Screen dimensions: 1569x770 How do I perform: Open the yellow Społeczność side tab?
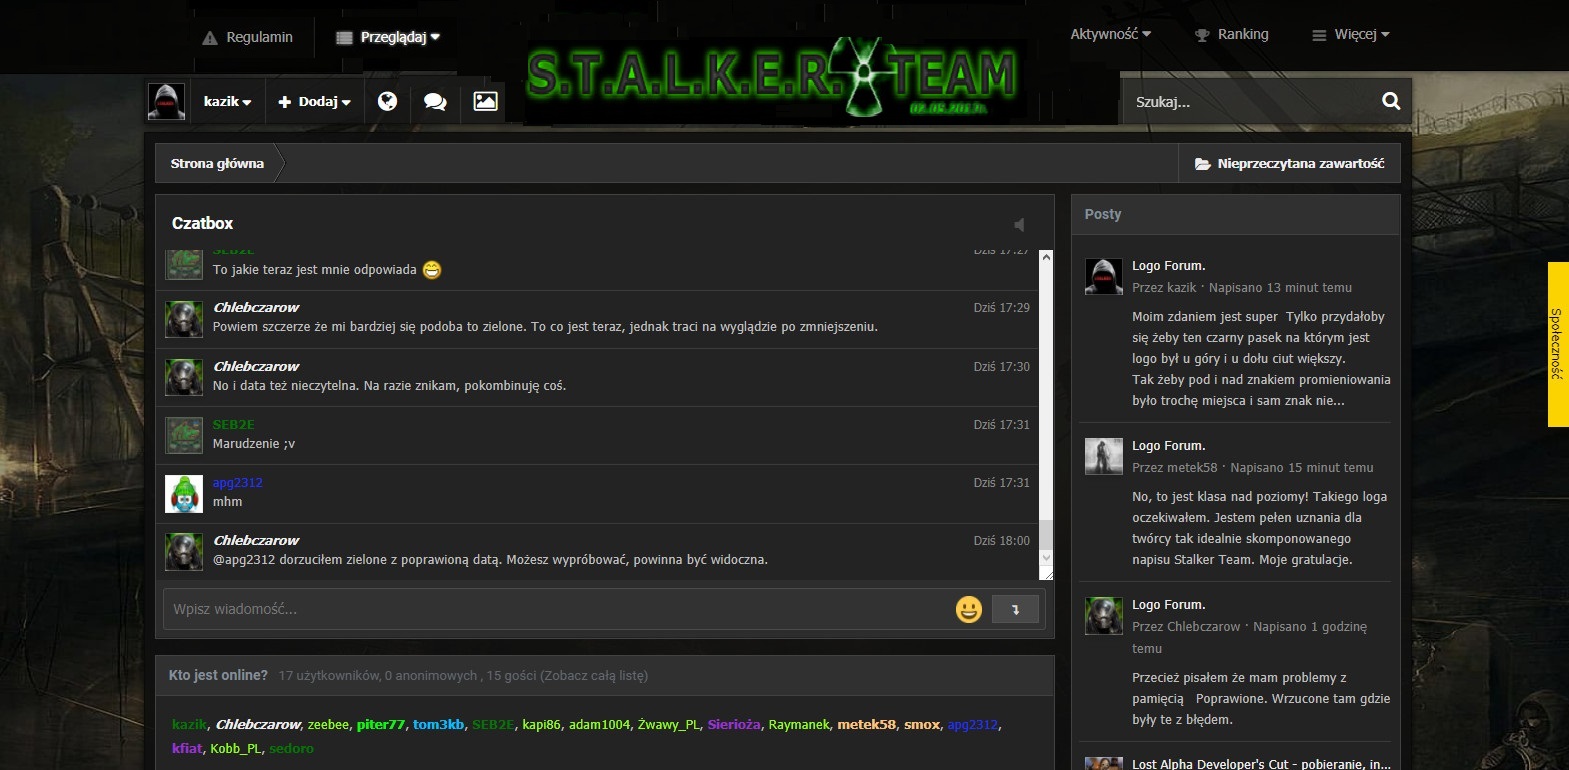(x=1558, y=344)
